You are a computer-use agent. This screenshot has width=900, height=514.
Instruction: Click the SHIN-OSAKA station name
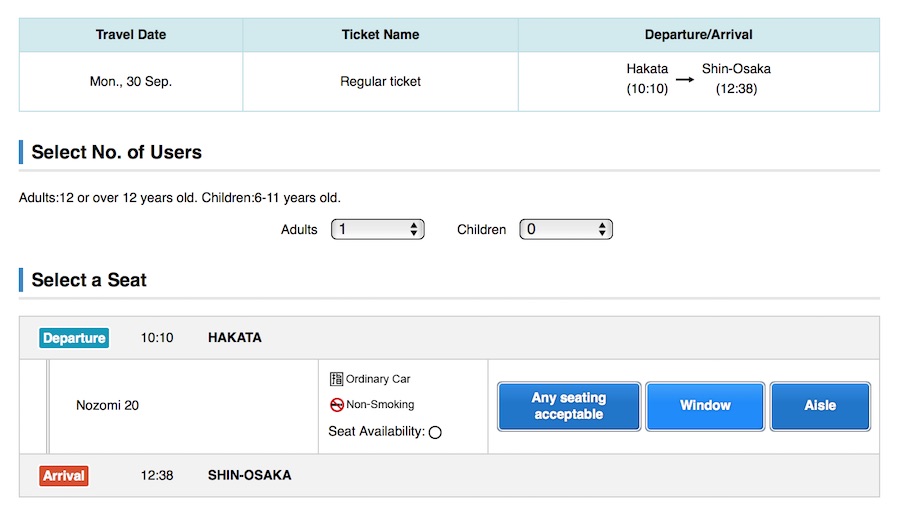click(249, 475)
